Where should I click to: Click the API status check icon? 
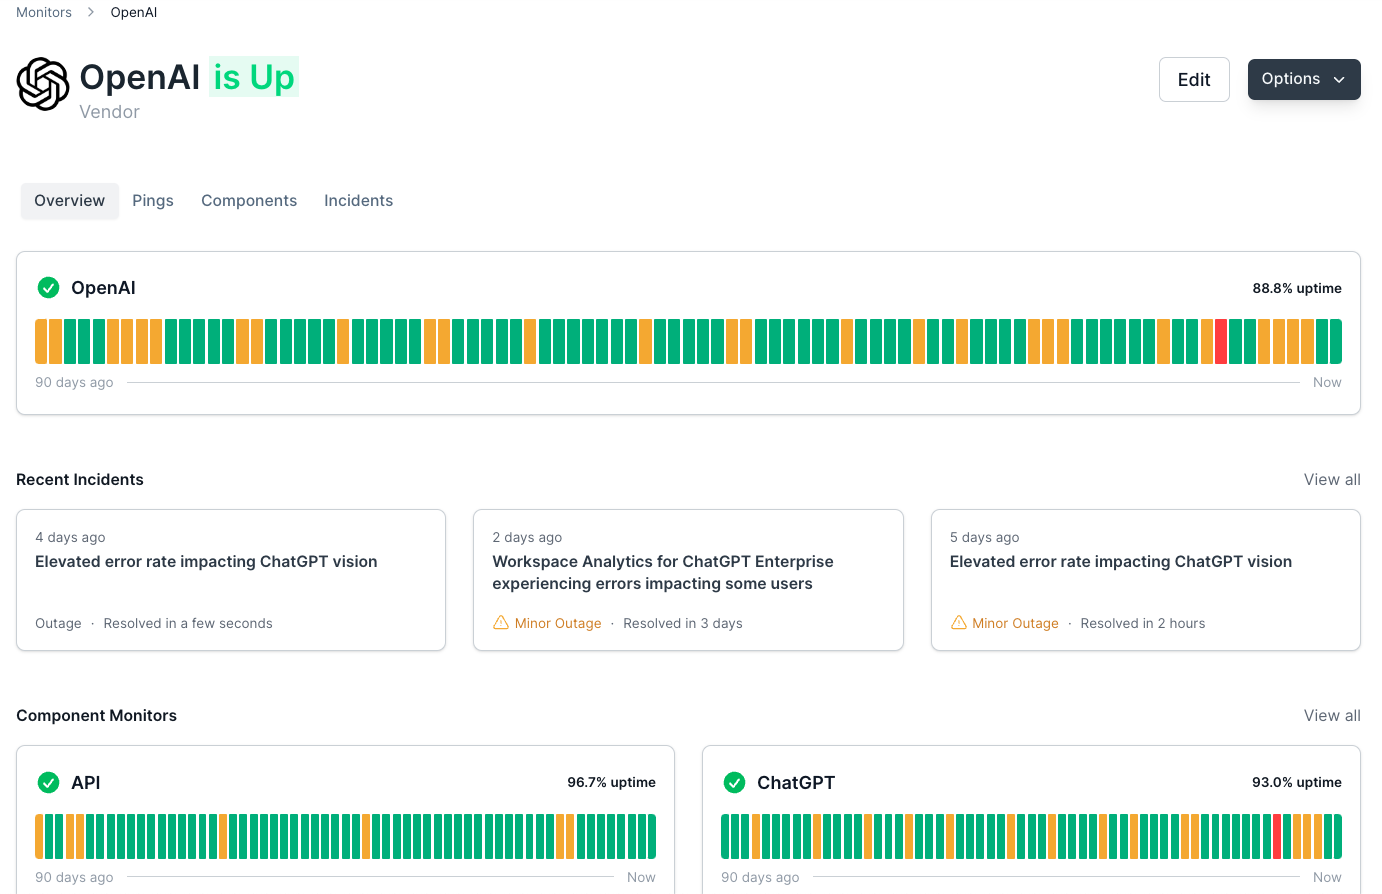pyautogui.click(x=48, y=783)
